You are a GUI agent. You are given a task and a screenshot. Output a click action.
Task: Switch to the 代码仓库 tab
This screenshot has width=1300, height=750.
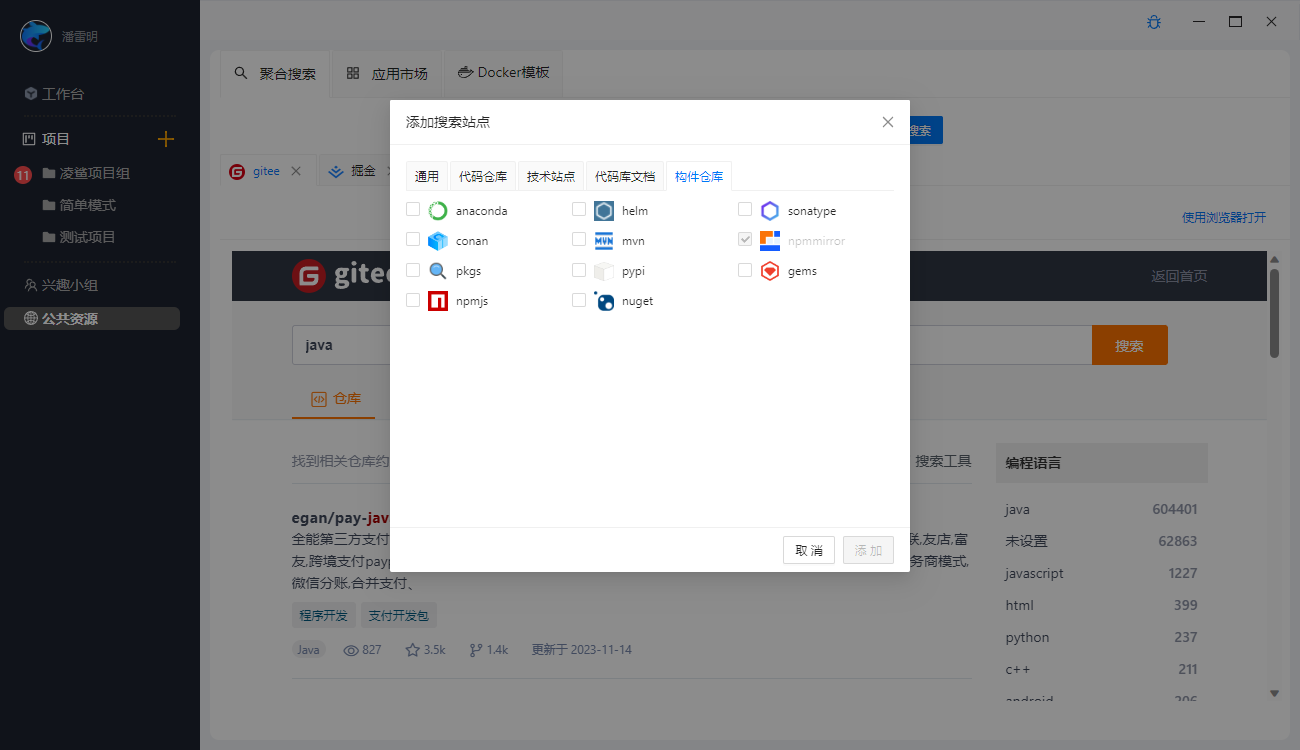[x=483, y=176]
